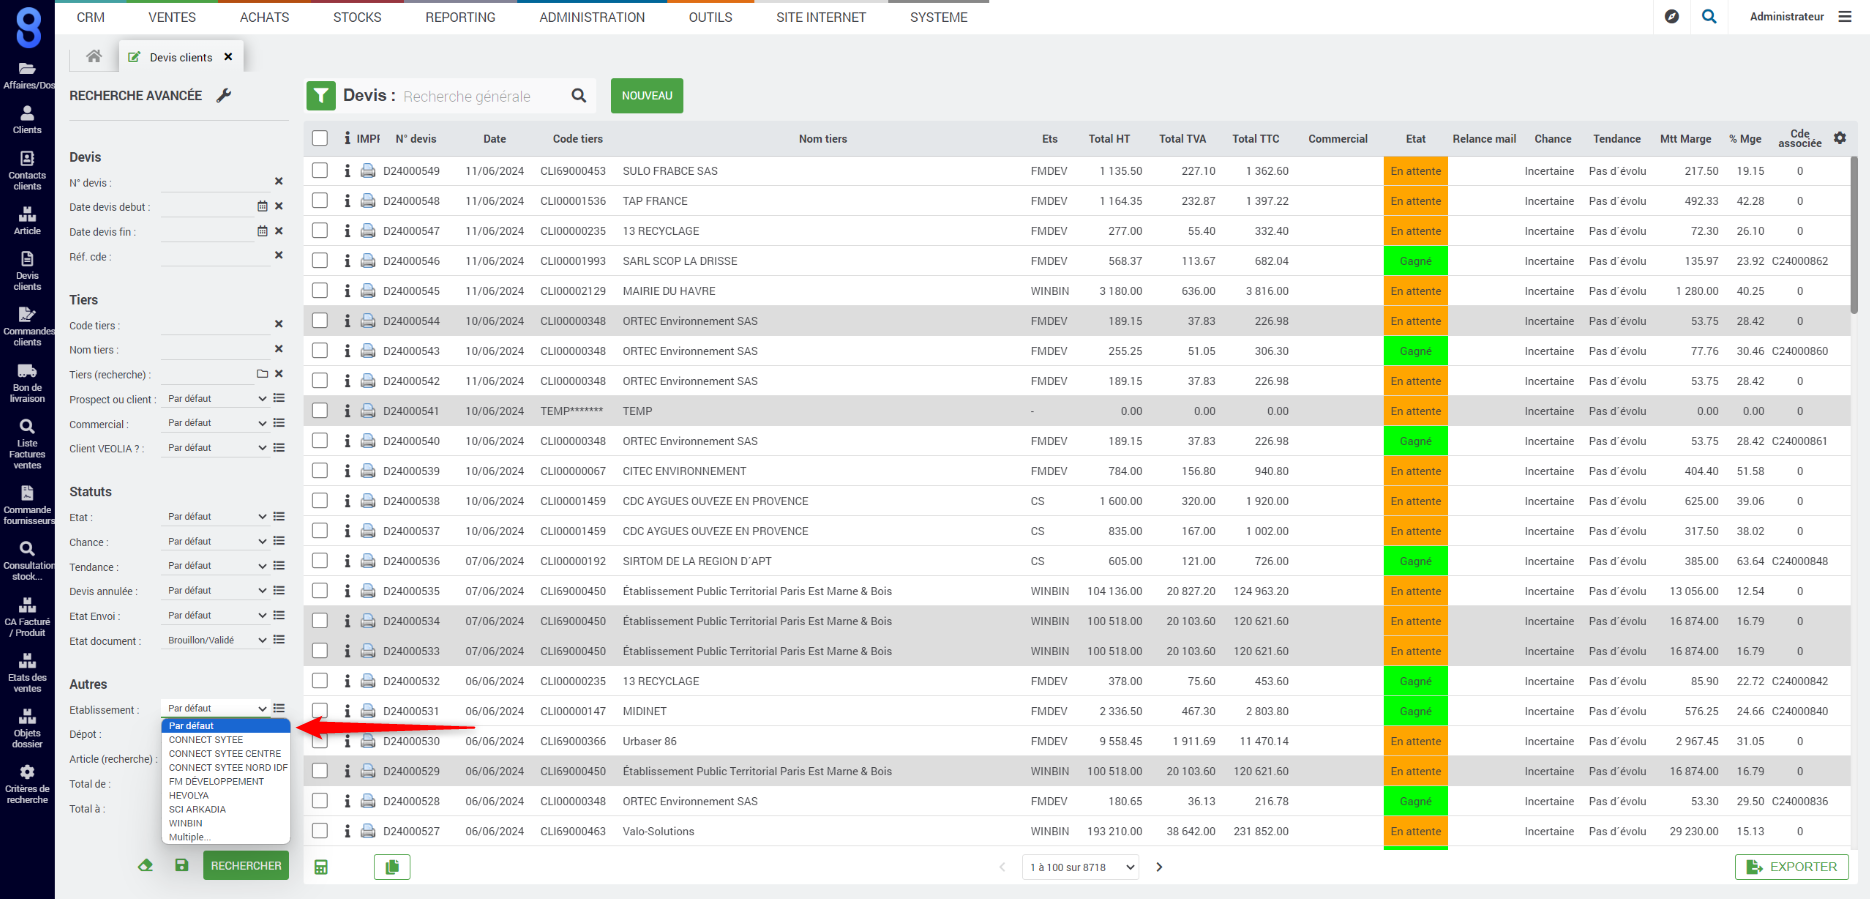Image resolution: width=1870 pixels, height=899 pixels.
Task: Click the EXPORTER button
Action: point(1791,867)
